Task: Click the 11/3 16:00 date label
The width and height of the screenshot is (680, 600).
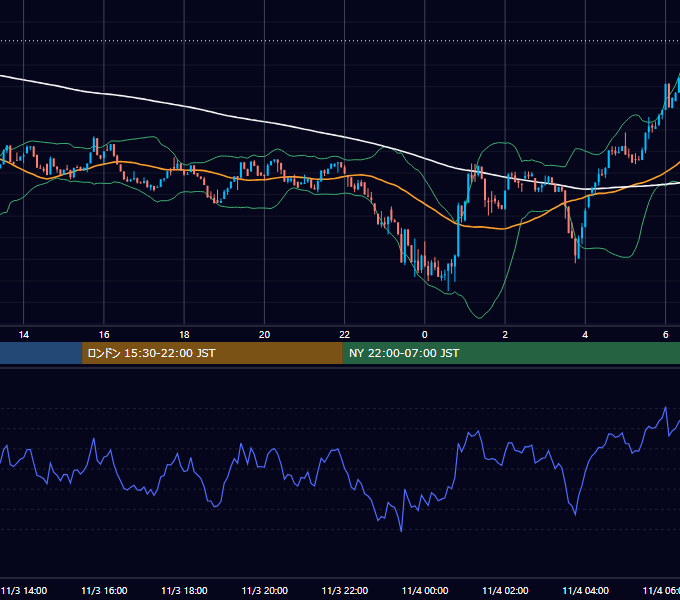Action: (104, 590)
